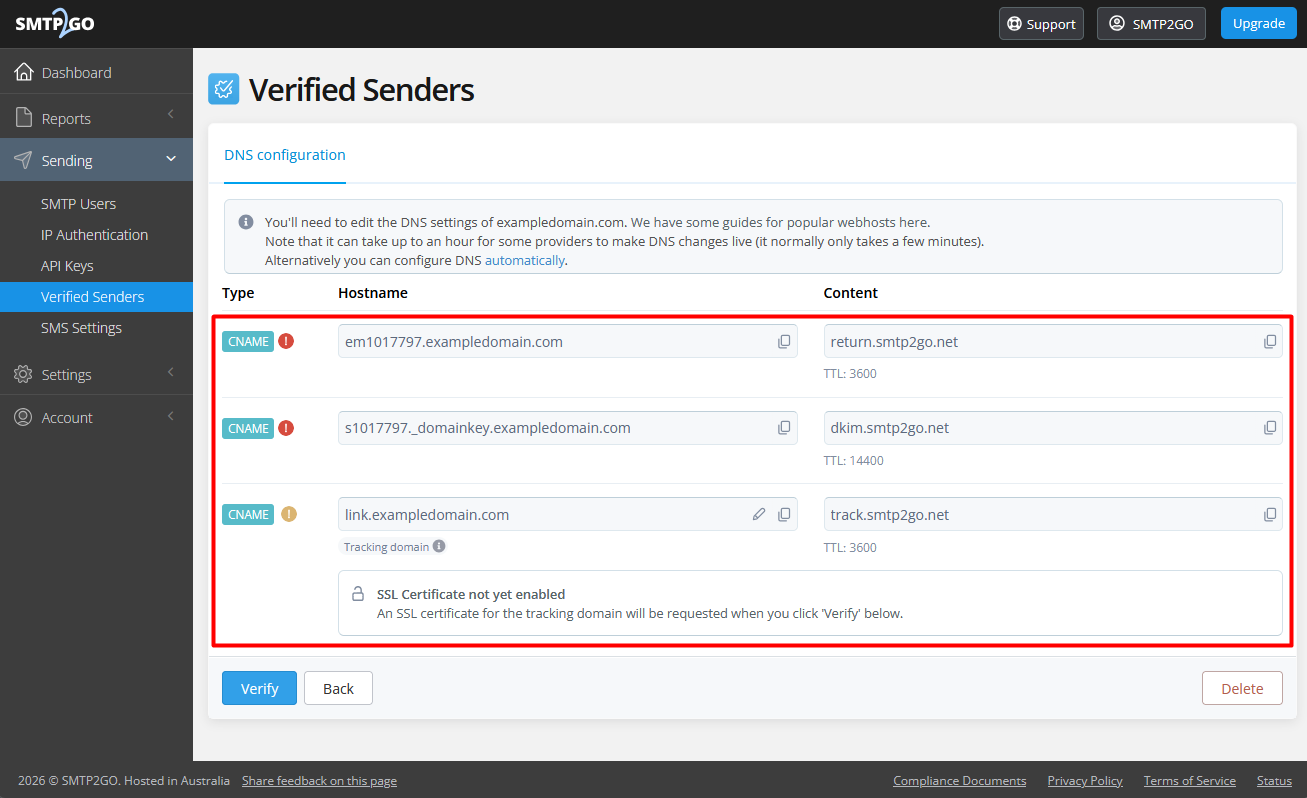The image size is (1307, 798).
Task: Click the Dashboard home icon
Action: click(x=24, y=72)
